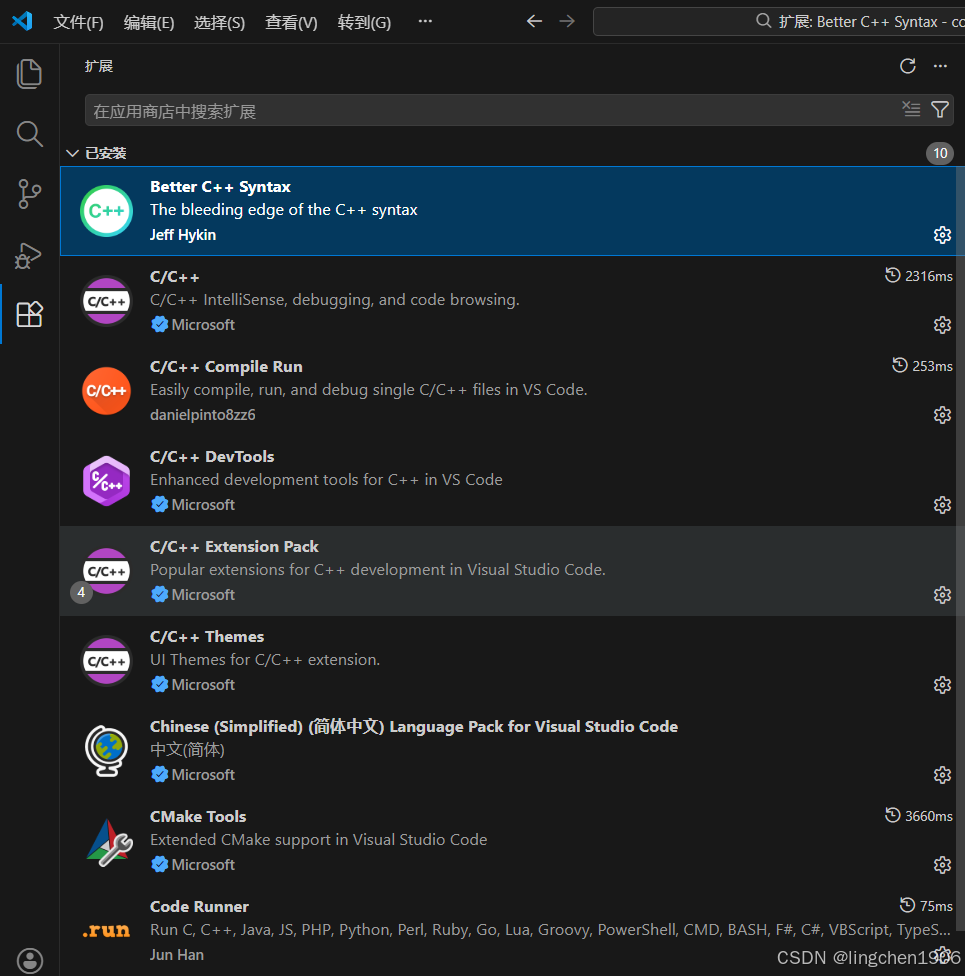Click the Code Runner .run icon
This screenshot has width=965, height=976.
coord(106,931)
